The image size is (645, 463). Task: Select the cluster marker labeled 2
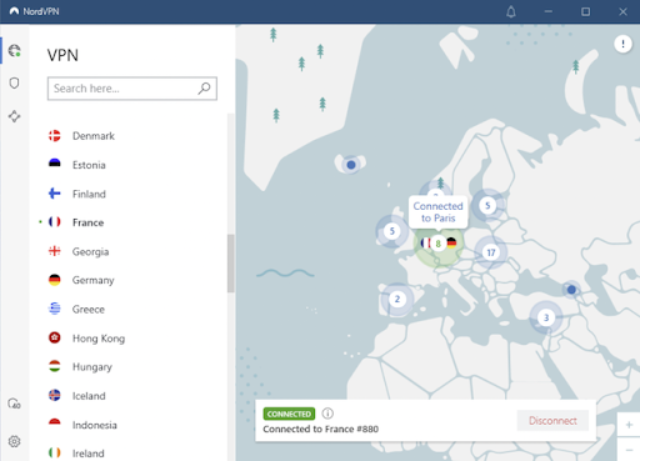[397, 299]
